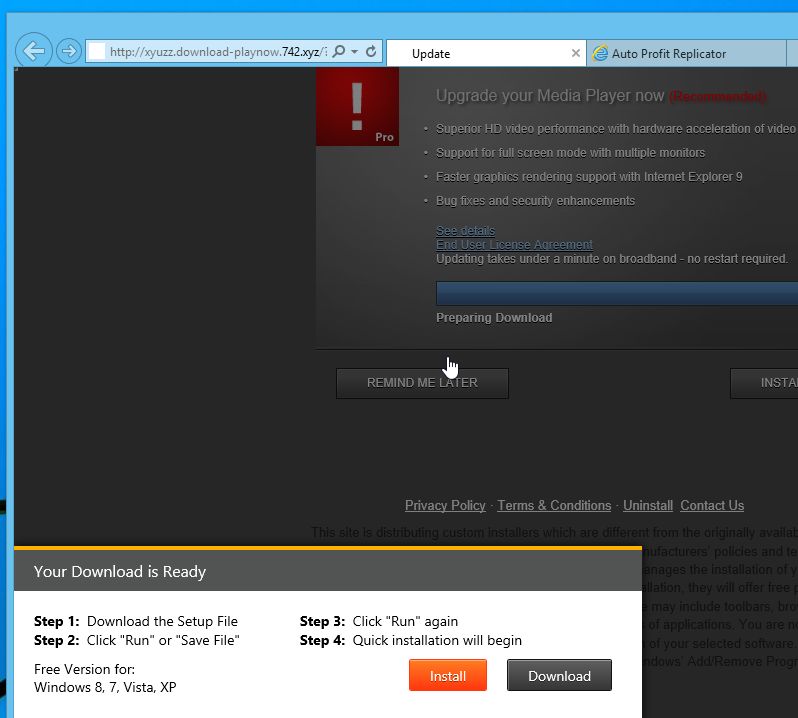Click the red "(Recommended)" label
The height and width of the screenshot is (718, 798).
tap(717, 97)
